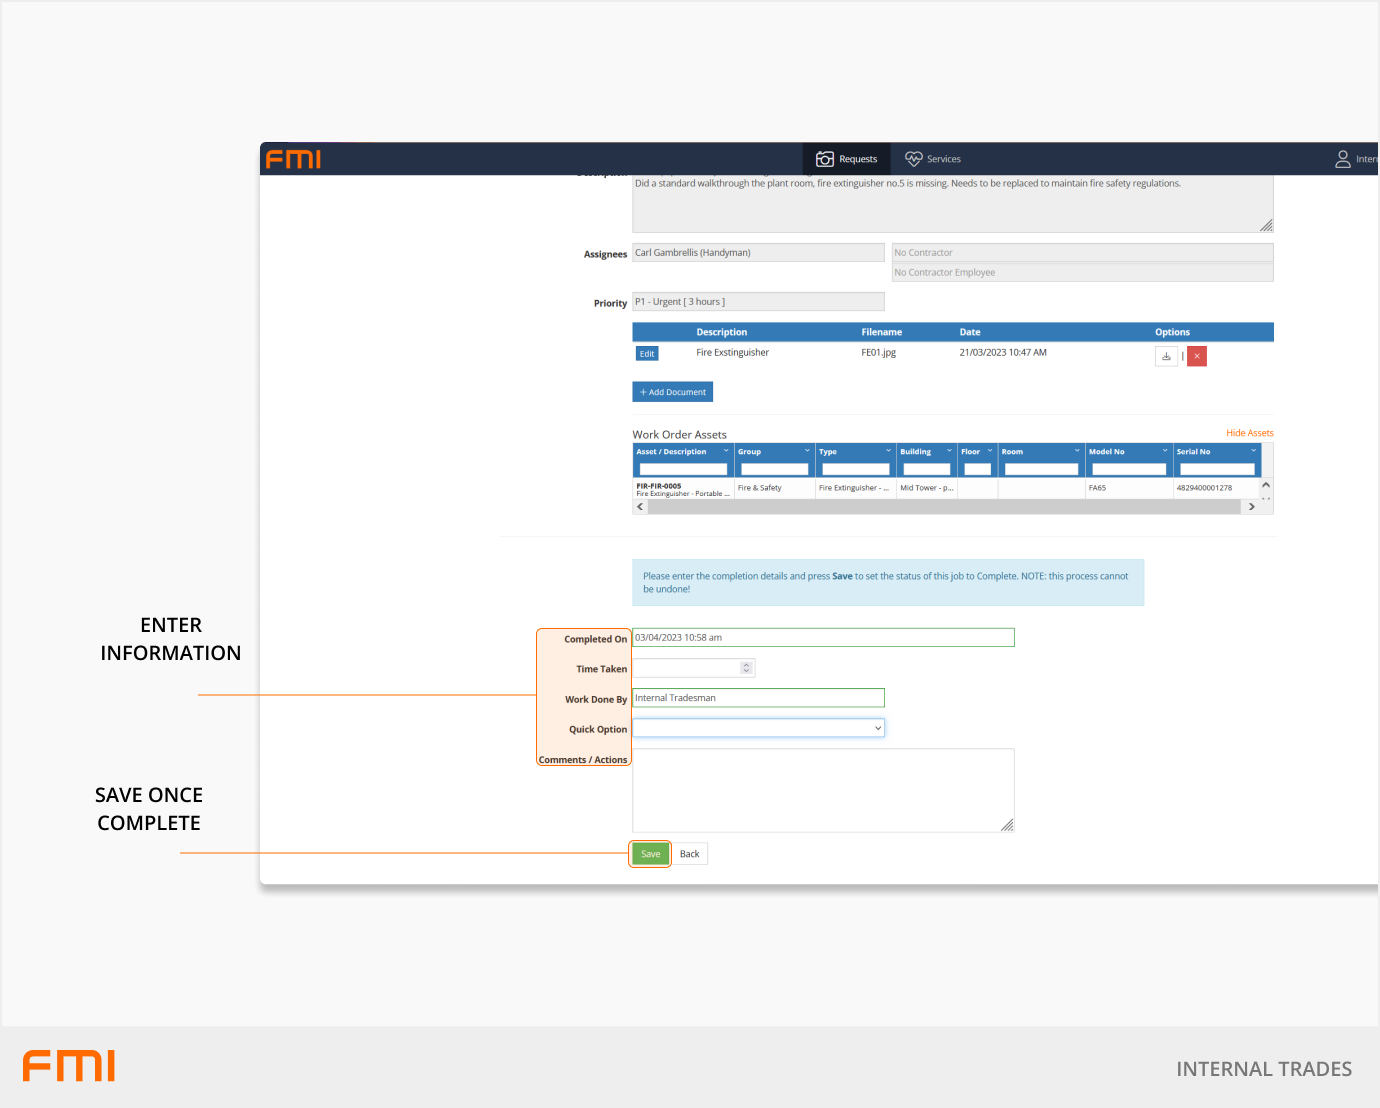
Task: Open the Serial No column menu
Action: 1253,451
